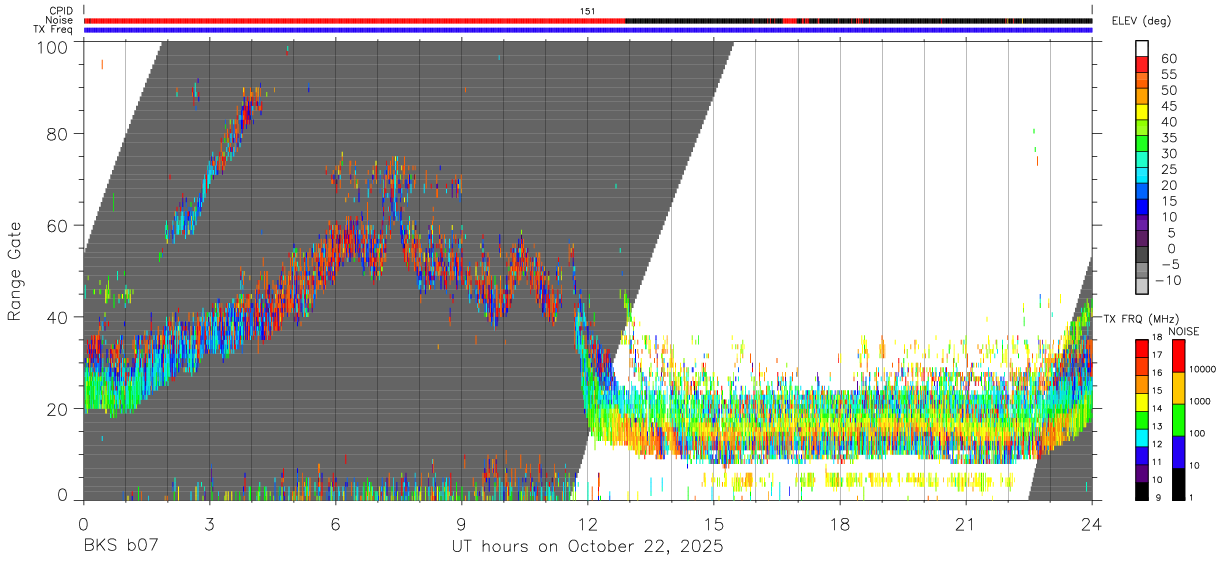
Task: Click the 'TX FRQ (MHz)' legend title
Action: point(1142,319)
